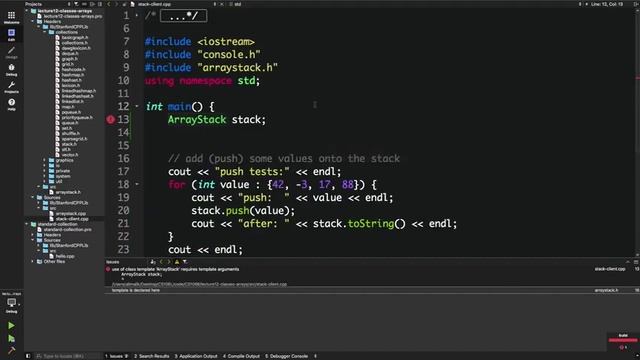640x360 pixels.
Task: Open the Projects view dropdown
Action: point(69,4)
